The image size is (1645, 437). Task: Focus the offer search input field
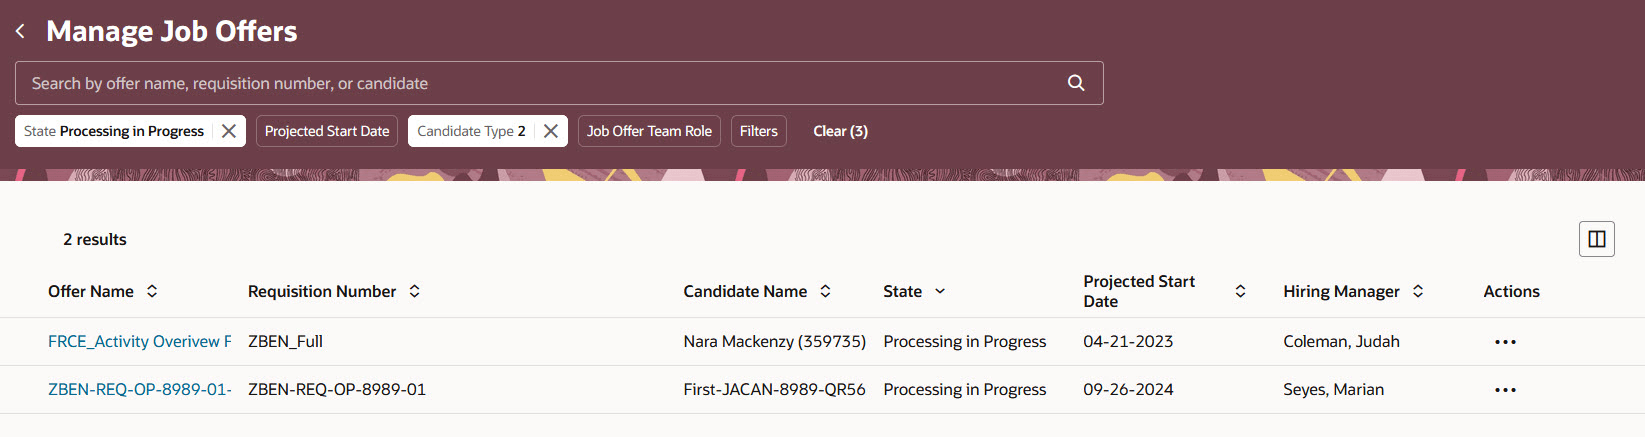click(540, 83)
